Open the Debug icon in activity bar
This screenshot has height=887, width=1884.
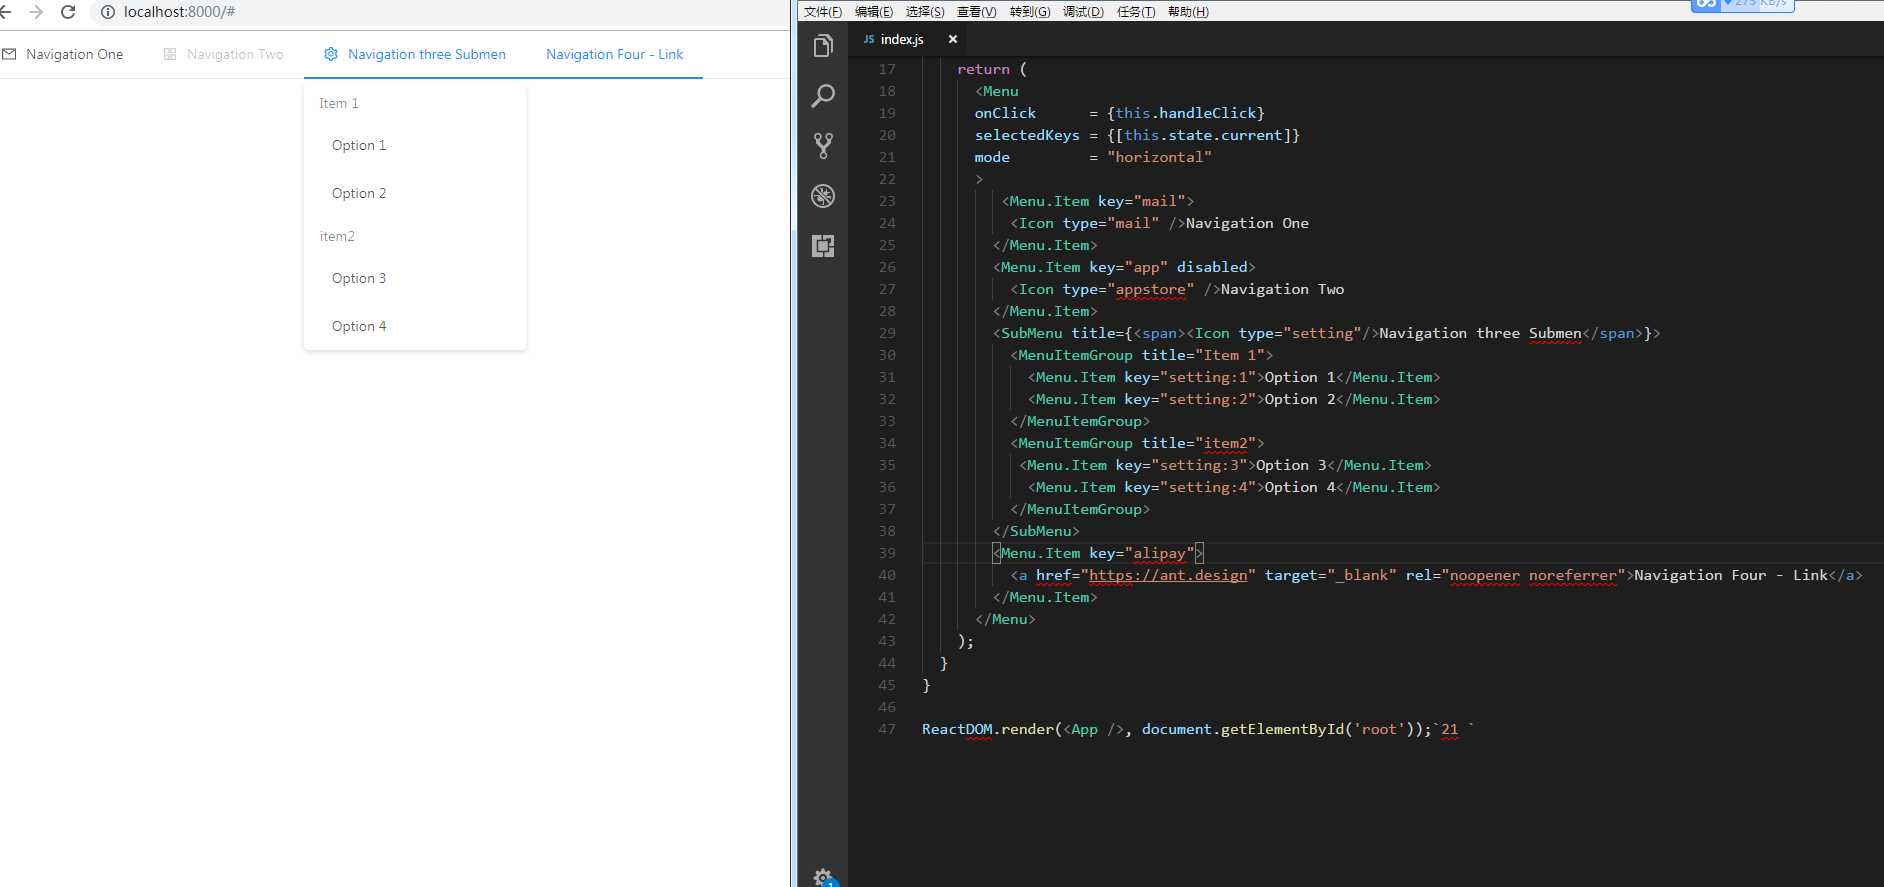point(823,196)
